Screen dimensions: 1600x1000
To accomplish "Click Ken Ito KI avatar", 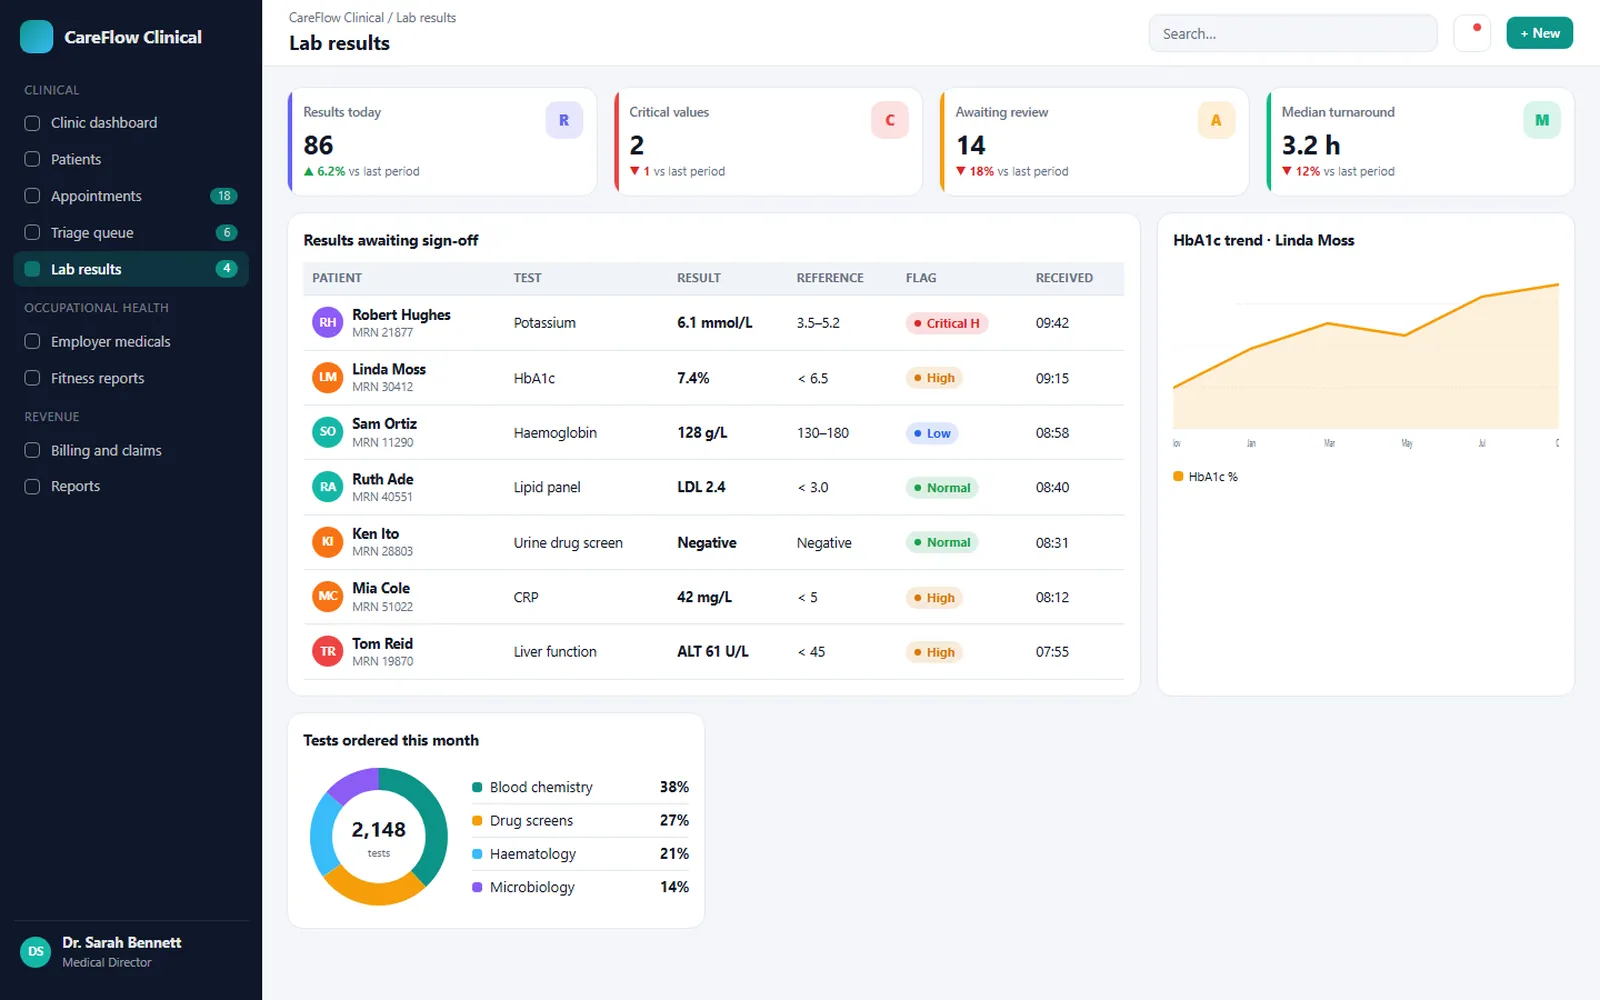I will click(328, 542).
